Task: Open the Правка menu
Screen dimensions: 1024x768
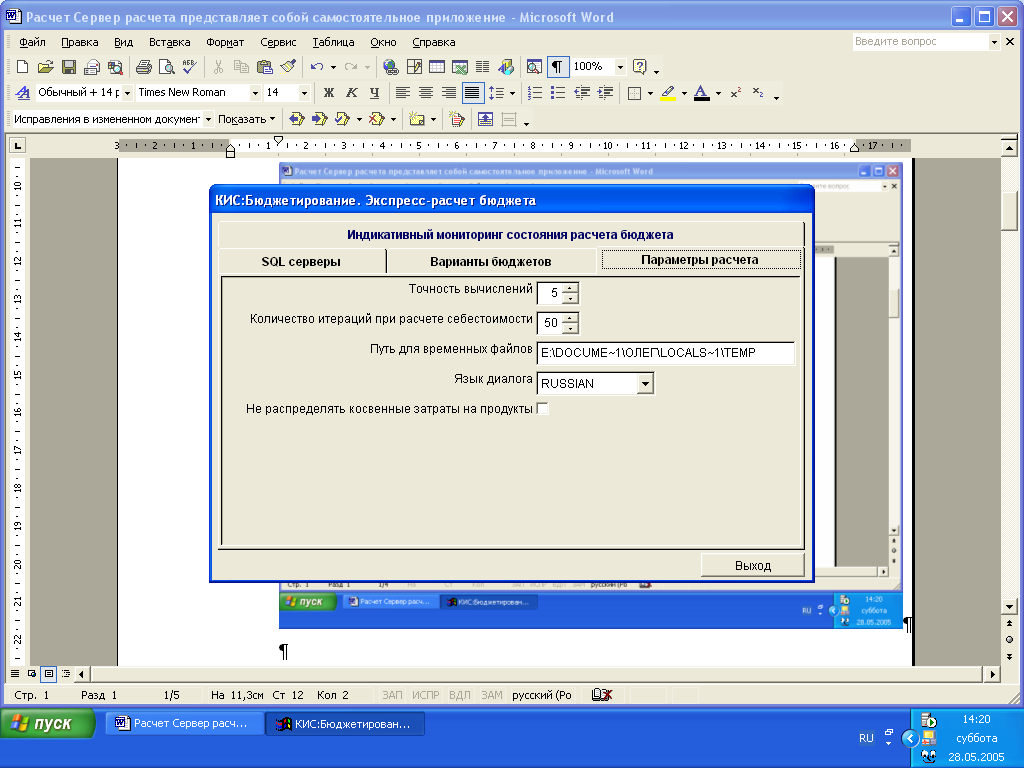Action: pos(80,42)
